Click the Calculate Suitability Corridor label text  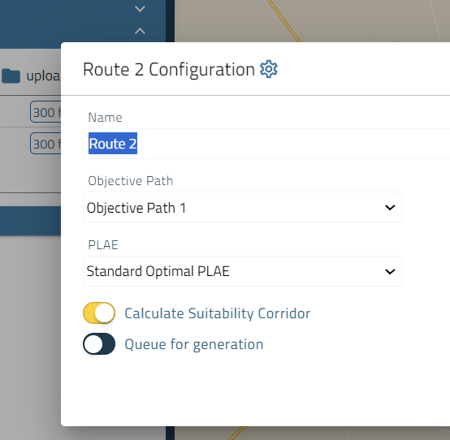217,313
